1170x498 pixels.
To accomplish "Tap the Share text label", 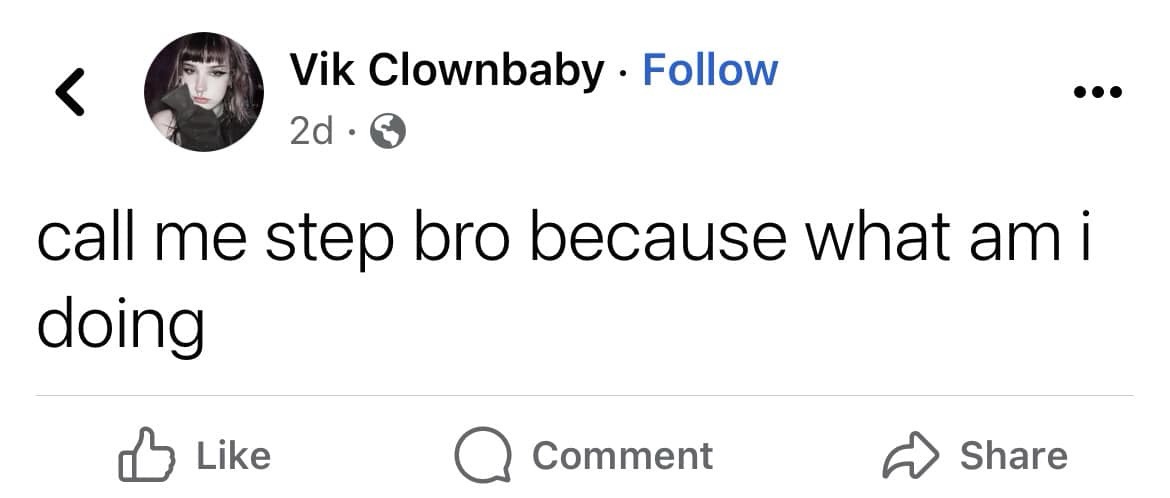I will [x=1013, y=456].
